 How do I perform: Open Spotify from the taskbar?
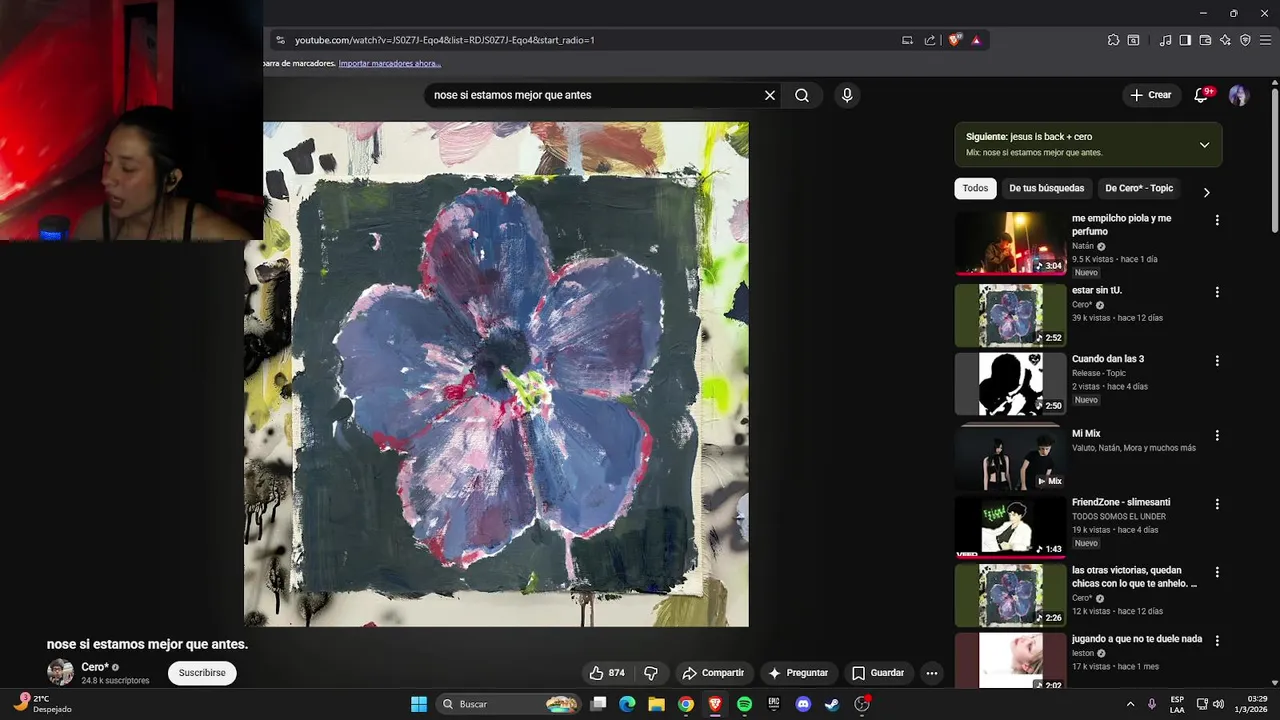click(x=744, y=704)
